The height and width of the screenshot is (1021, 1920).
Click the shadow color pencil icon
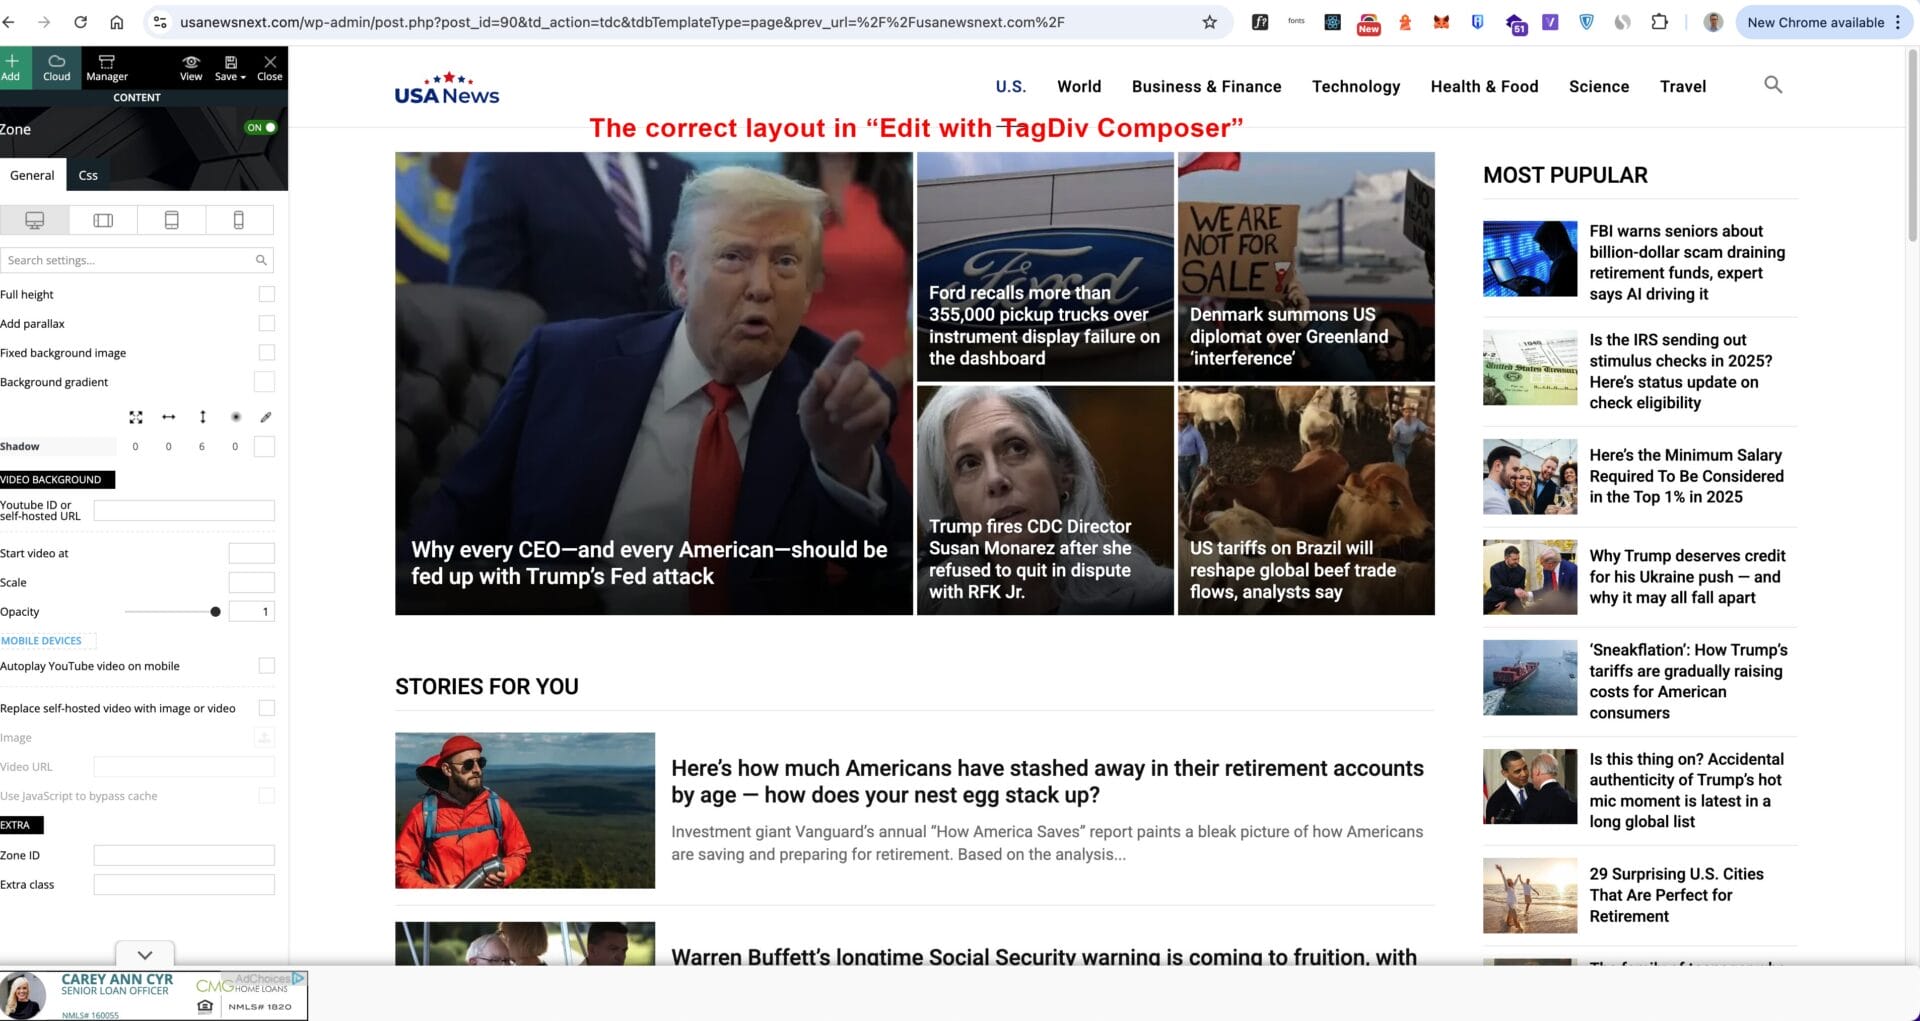click(x=266, y=417)
